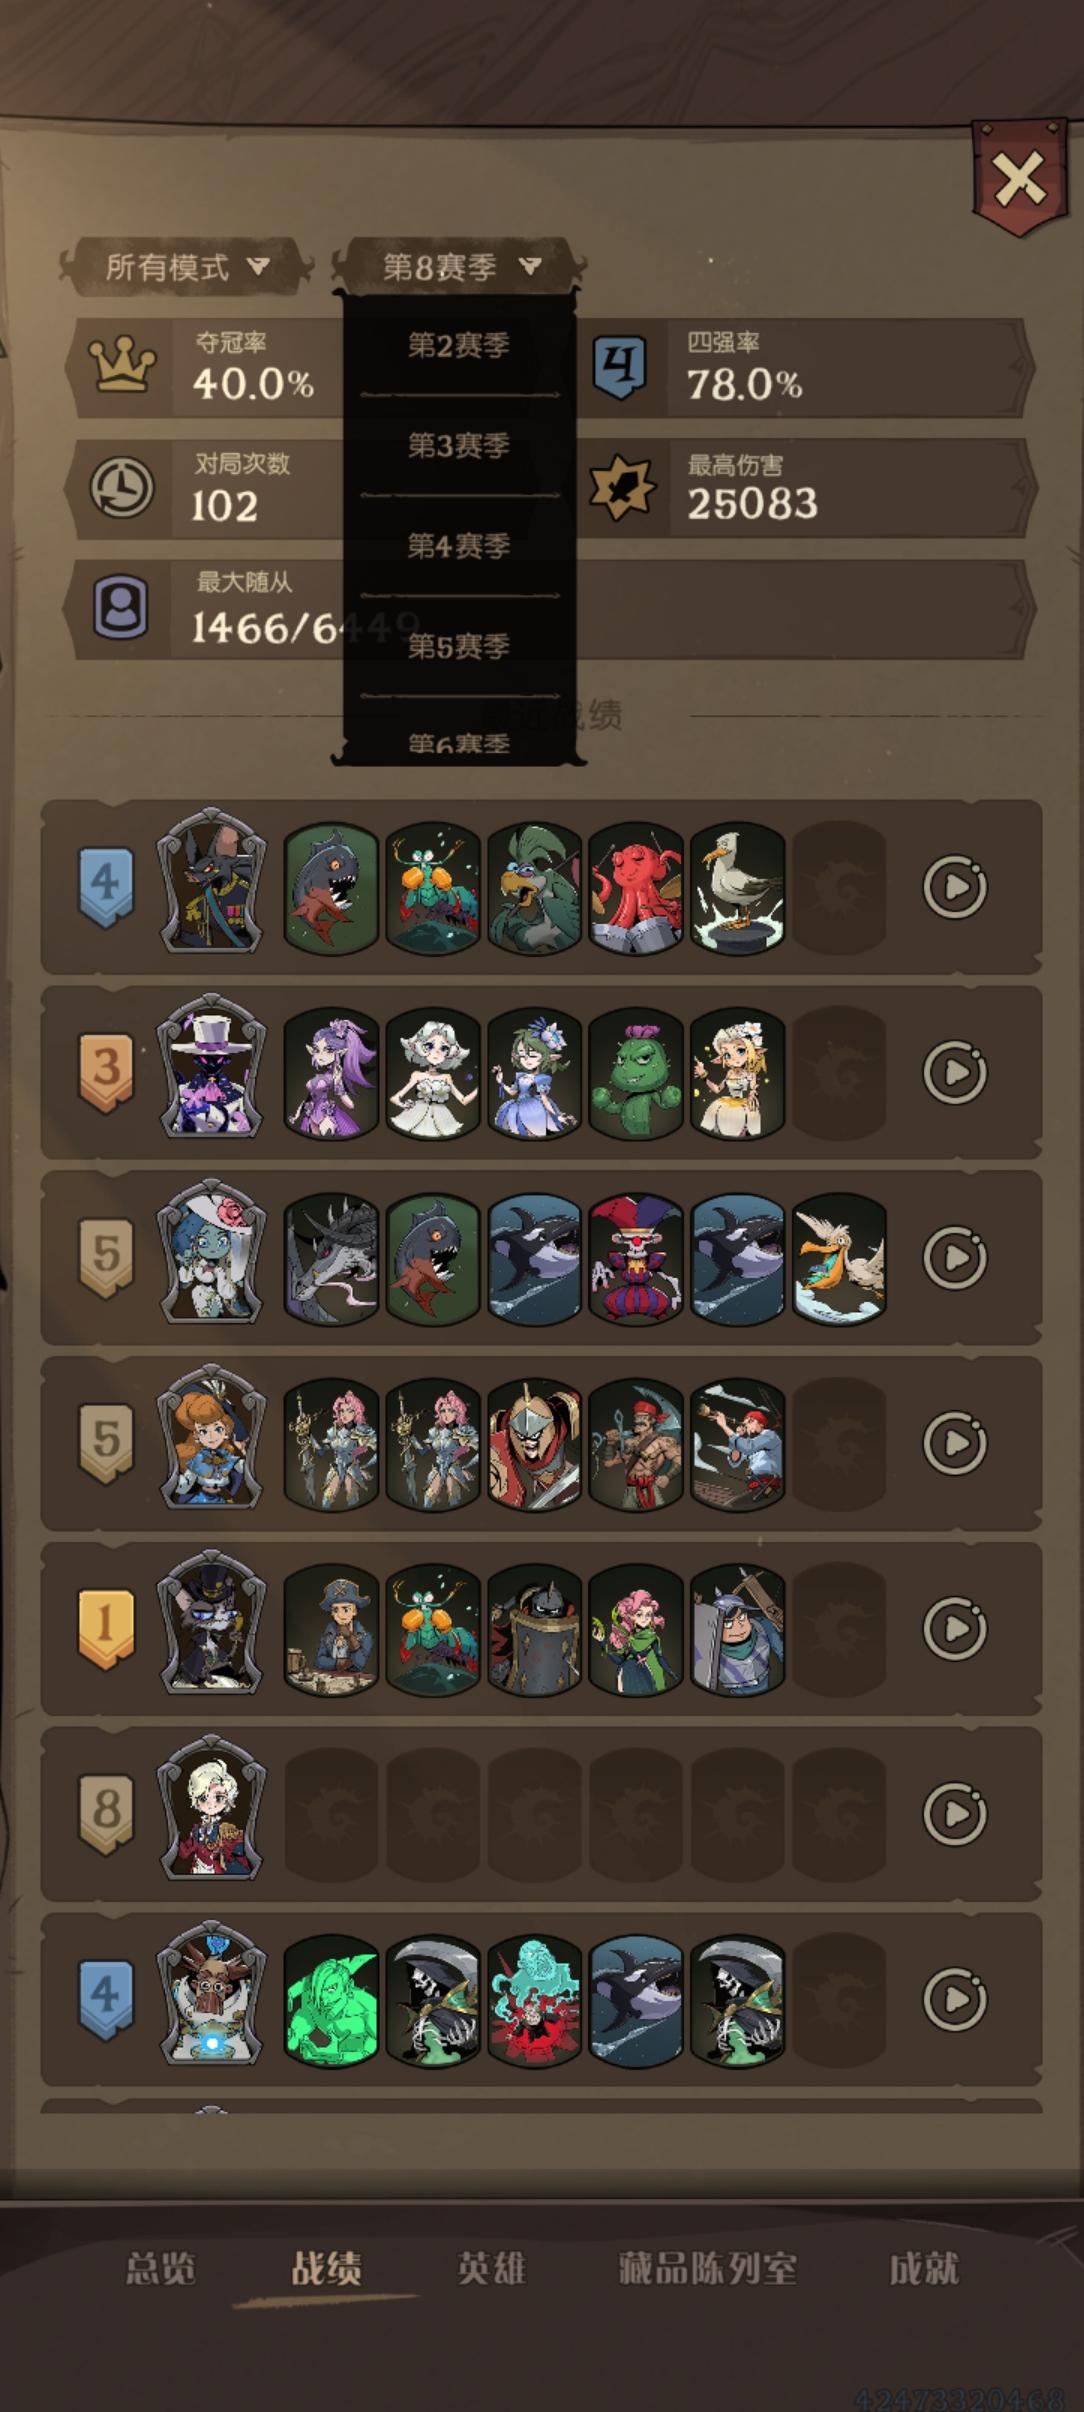Play replay of the first-place match
Screen dimensions: 1084x2412
point(955,1628)
